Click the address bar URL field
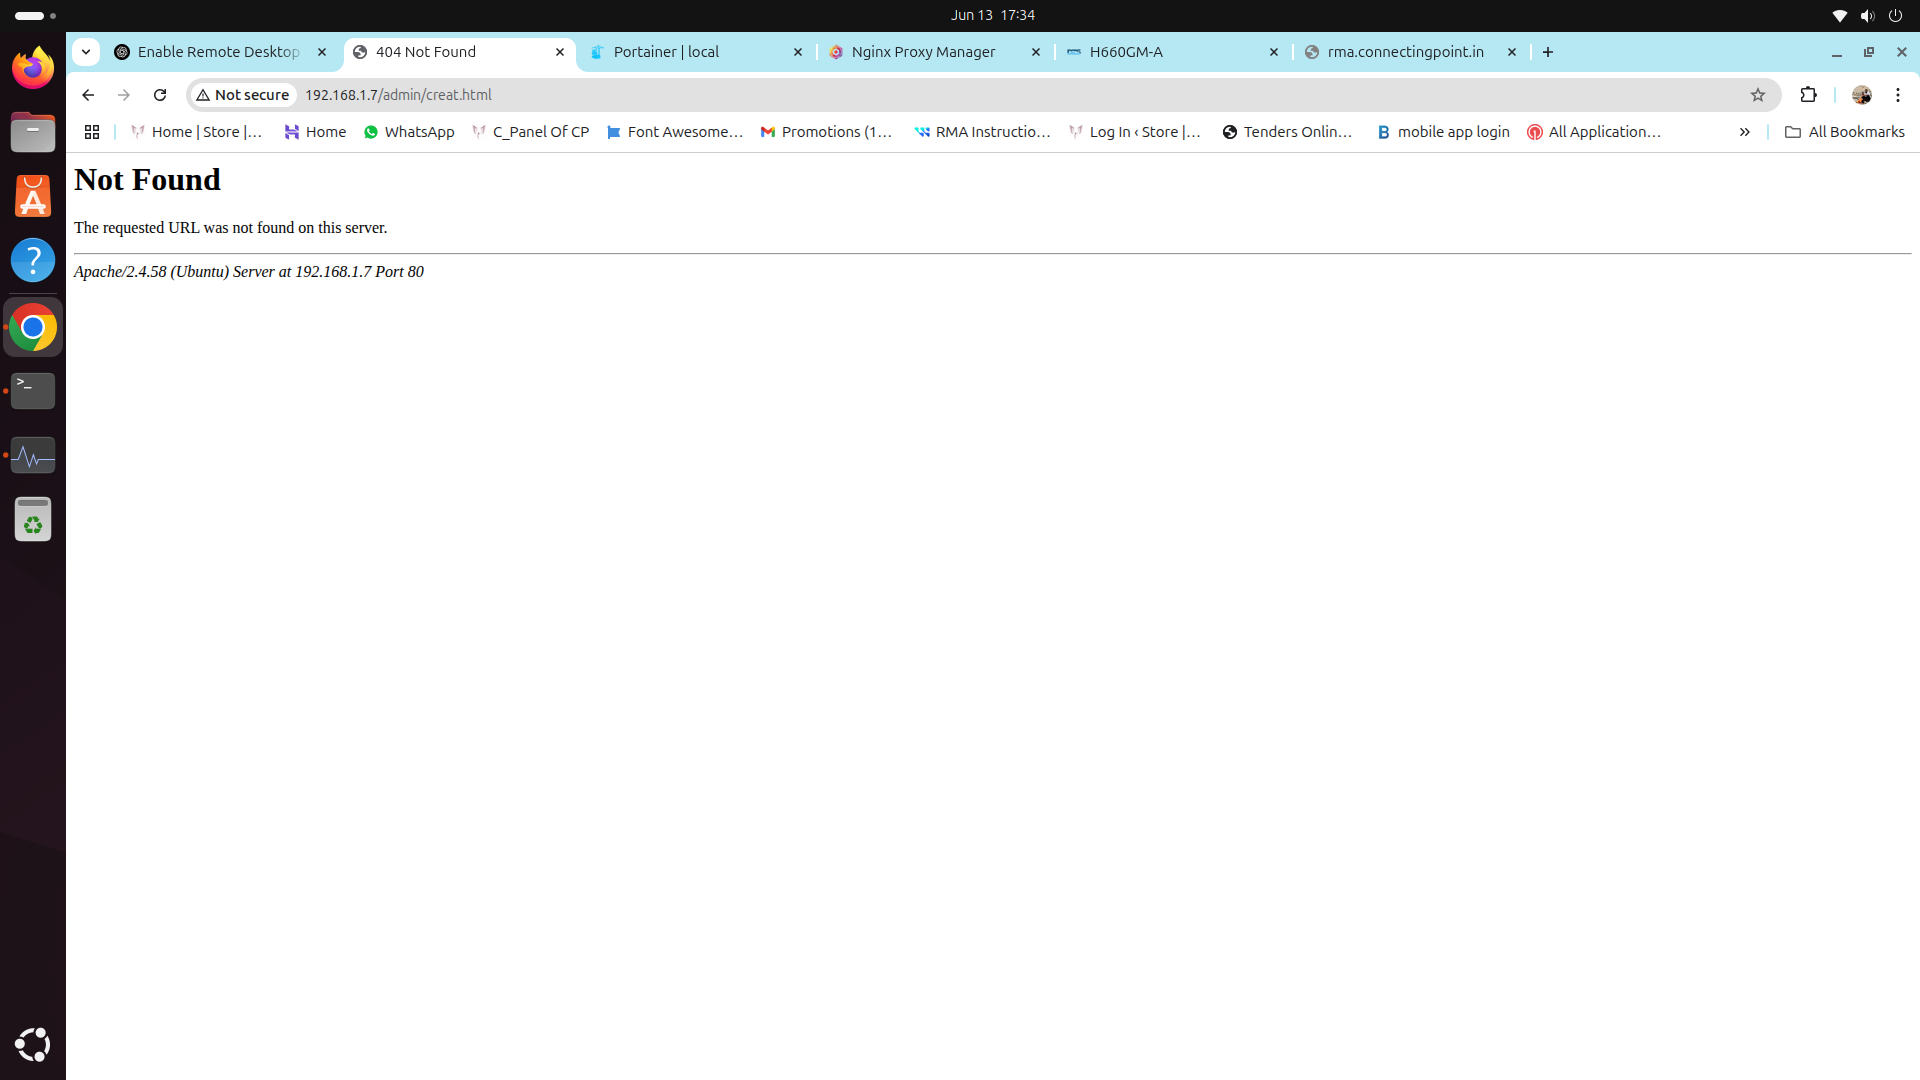The width and height of the screenshot is (1920, 1080). point(900,95)
